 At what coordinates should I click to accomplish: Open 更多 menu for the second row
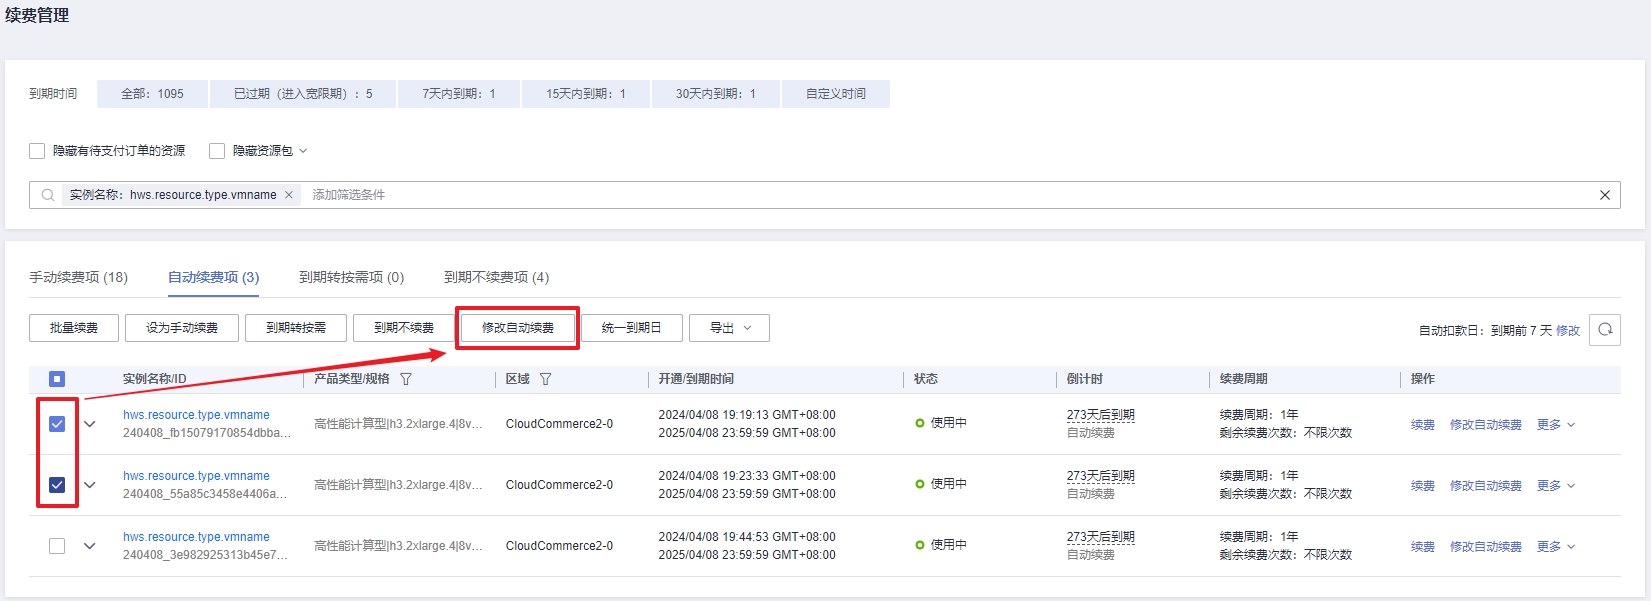1555,485
